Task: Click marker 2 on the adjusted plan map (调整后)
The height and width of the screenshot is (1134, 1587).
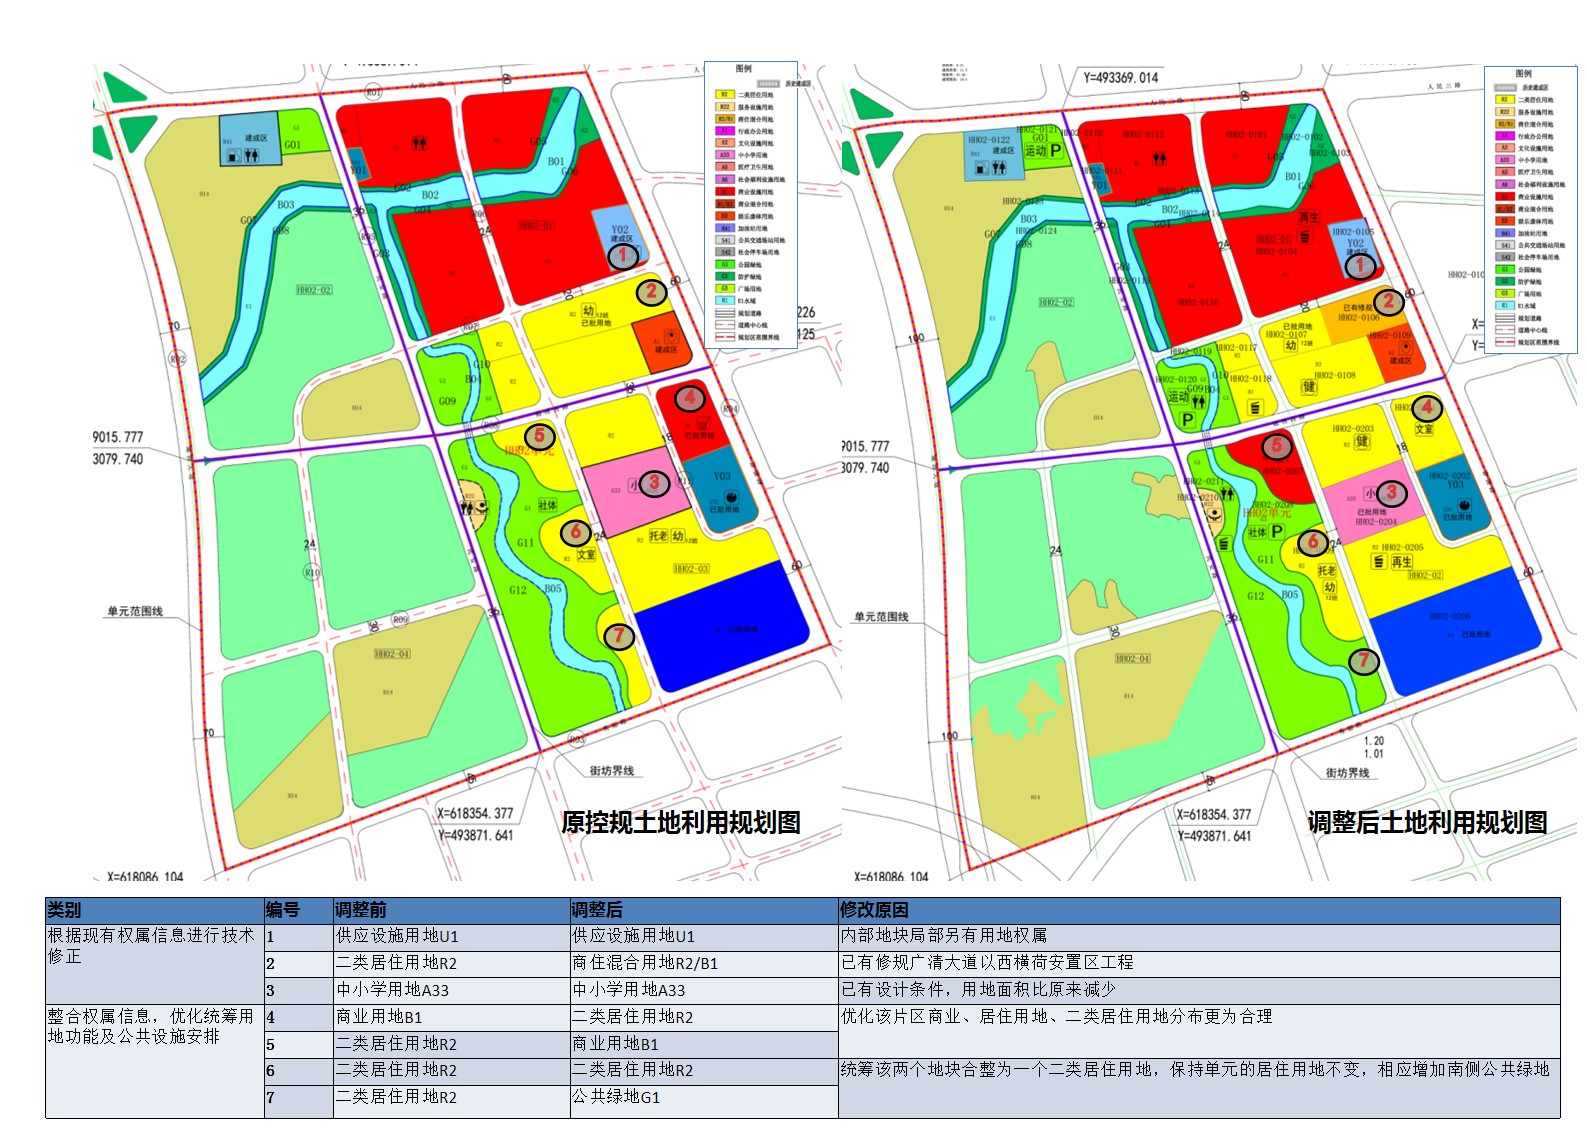Action: 1388,302
